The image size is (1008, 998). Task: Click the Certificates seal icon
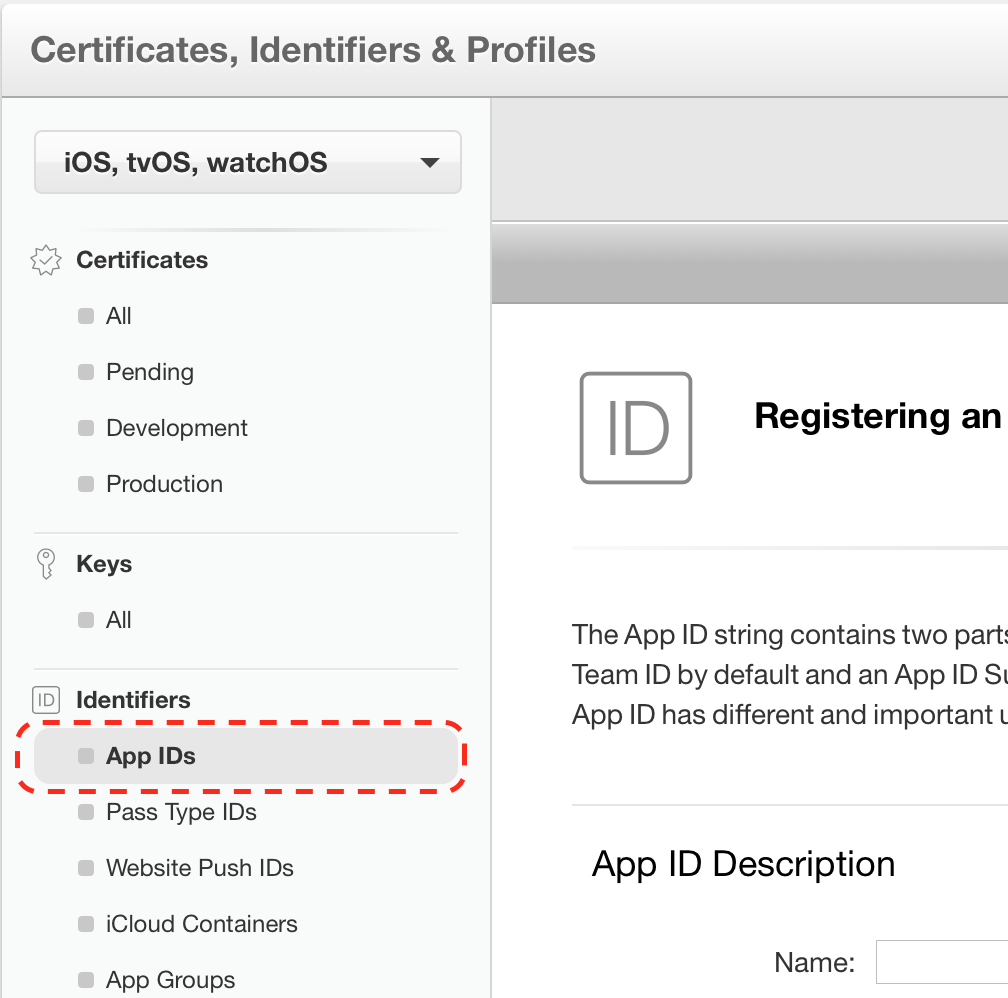(46, 260)
